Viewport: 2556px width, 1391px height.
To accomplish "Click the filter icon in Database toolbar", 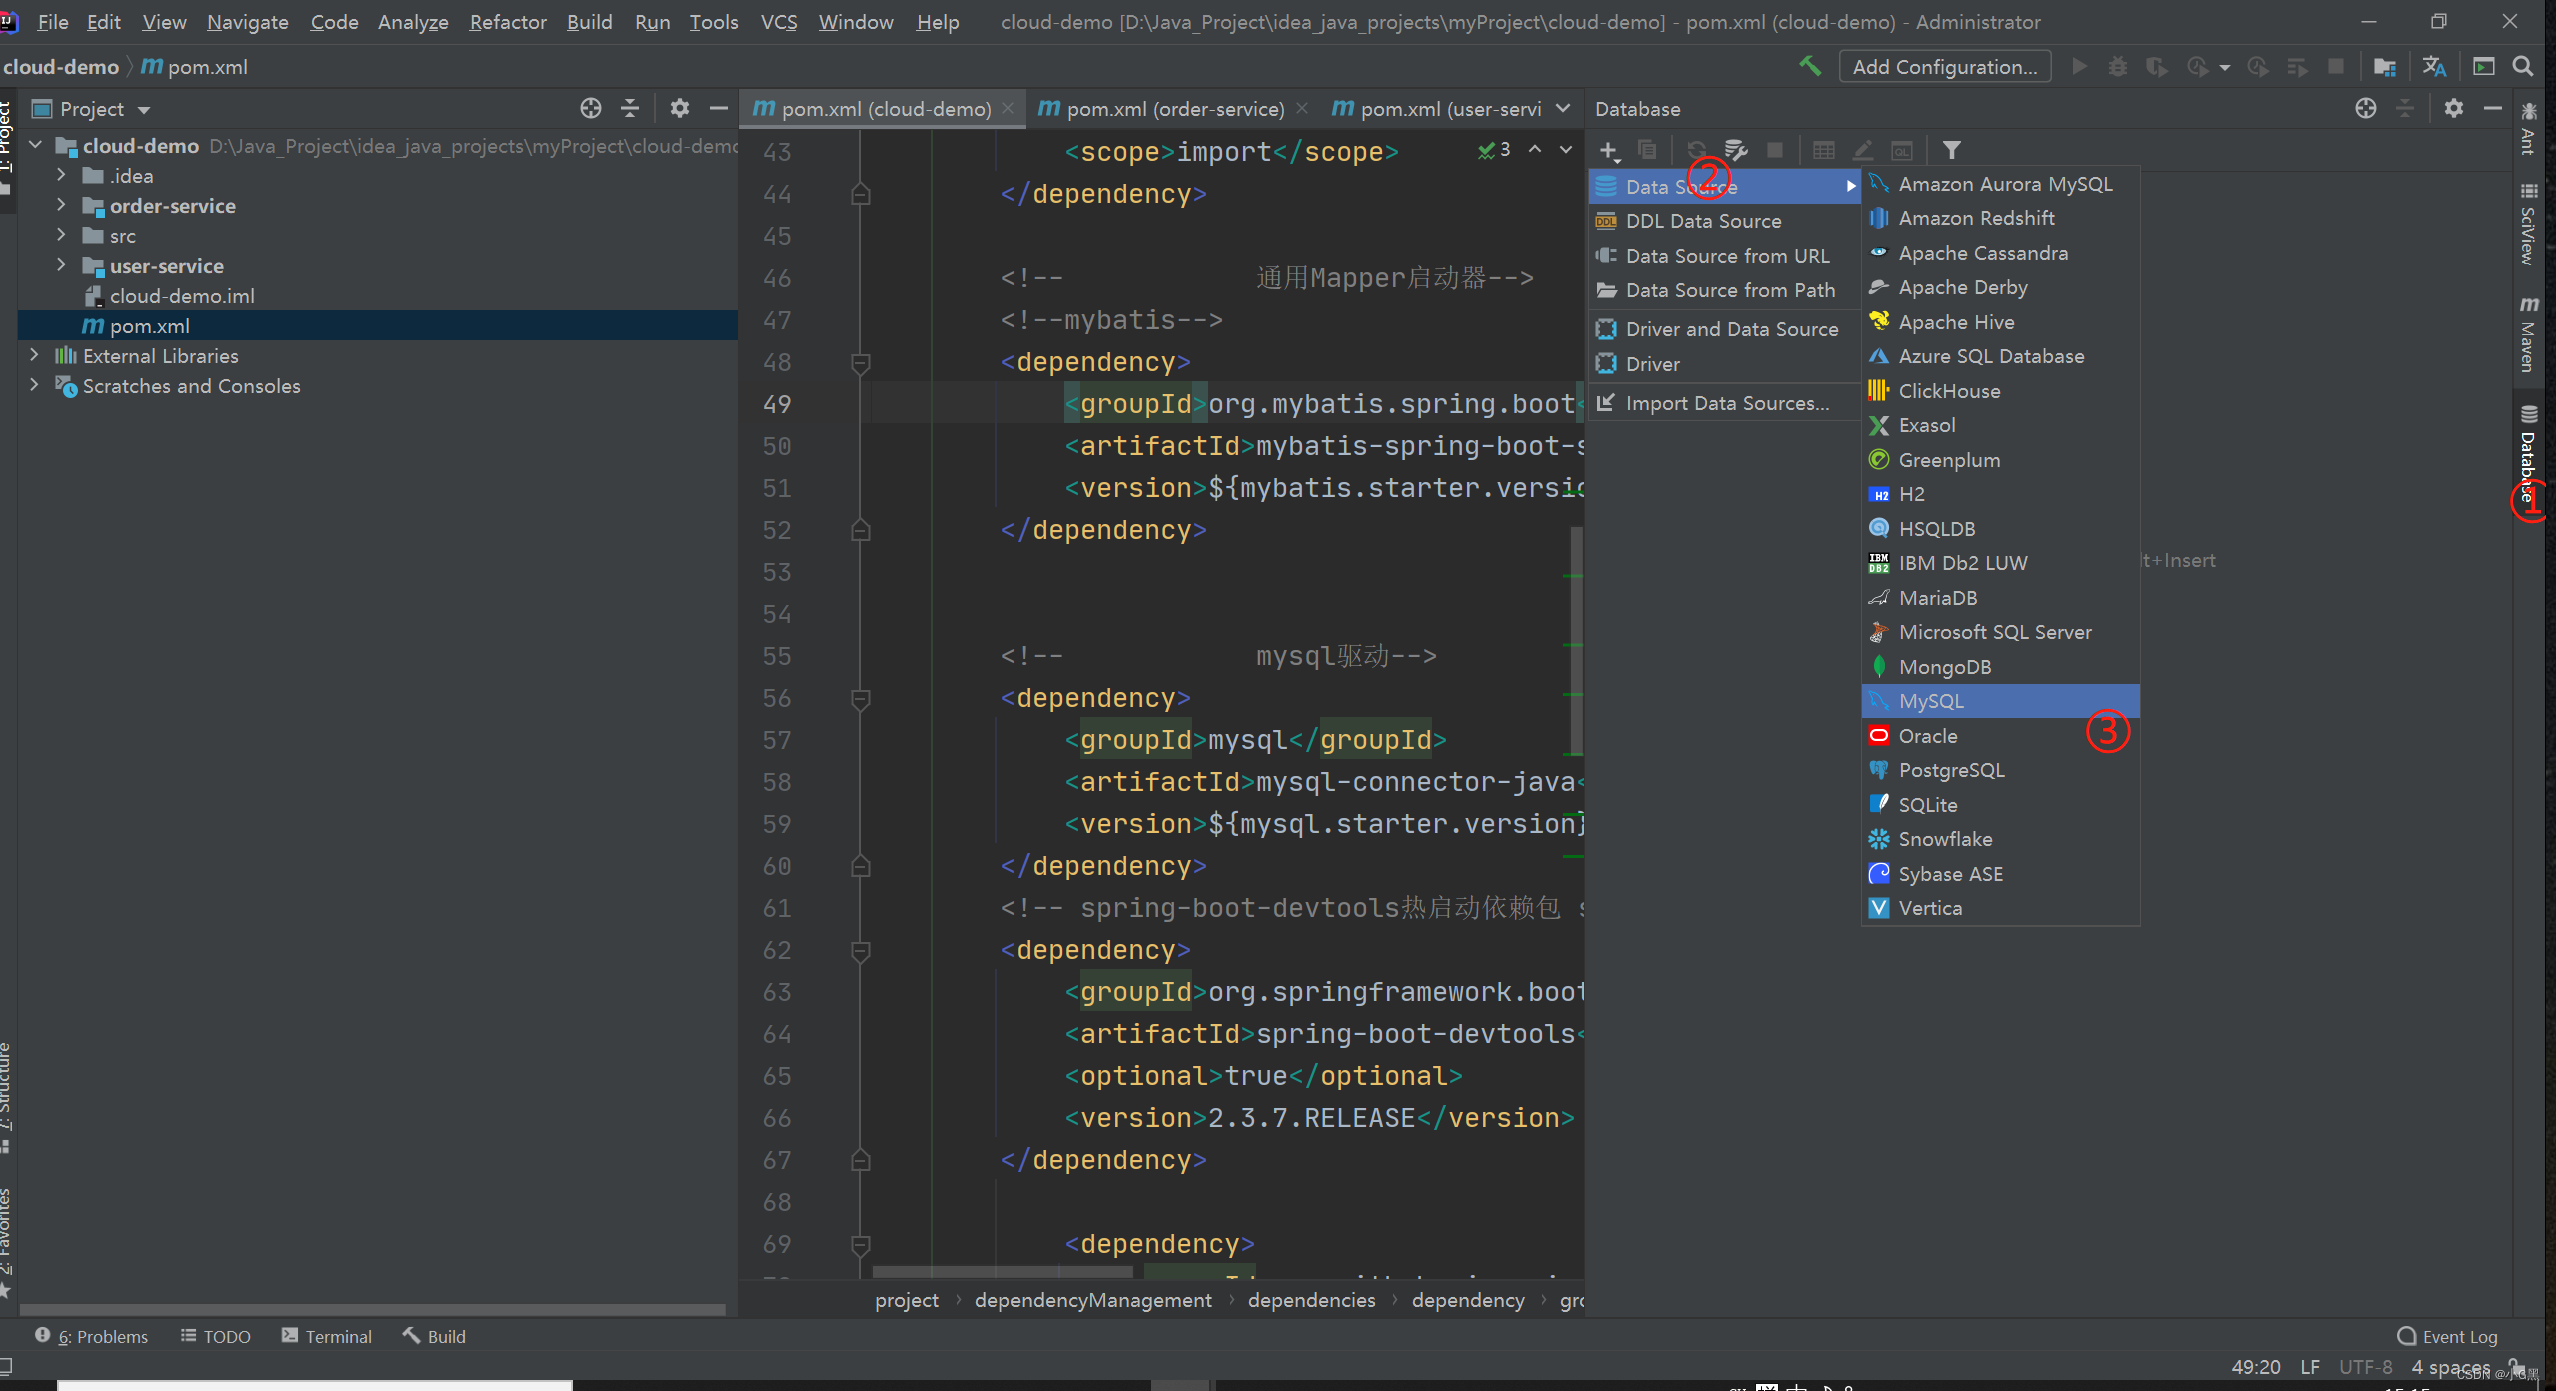I will 1955,151.
